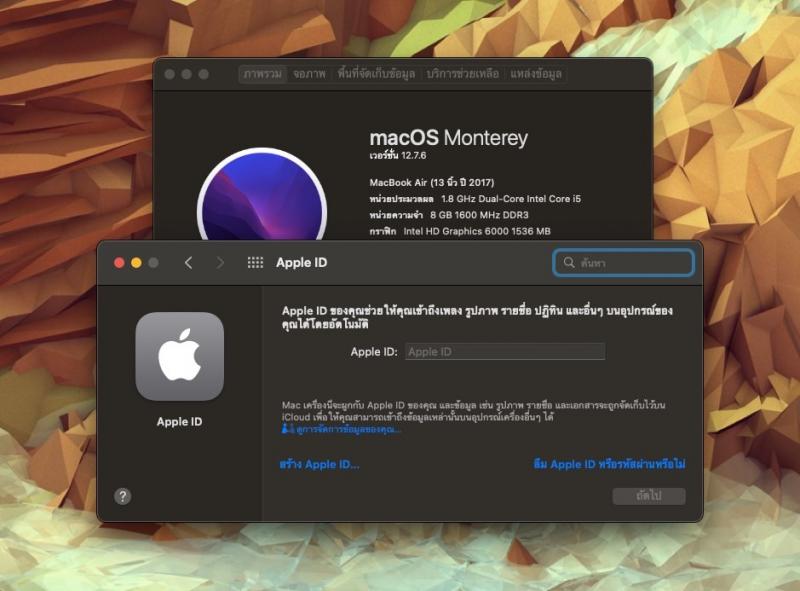The width and height of the screenshot is (800, 591).
Task: Click the Apple ID window title in the toolbar
Action: pos(302,263)
